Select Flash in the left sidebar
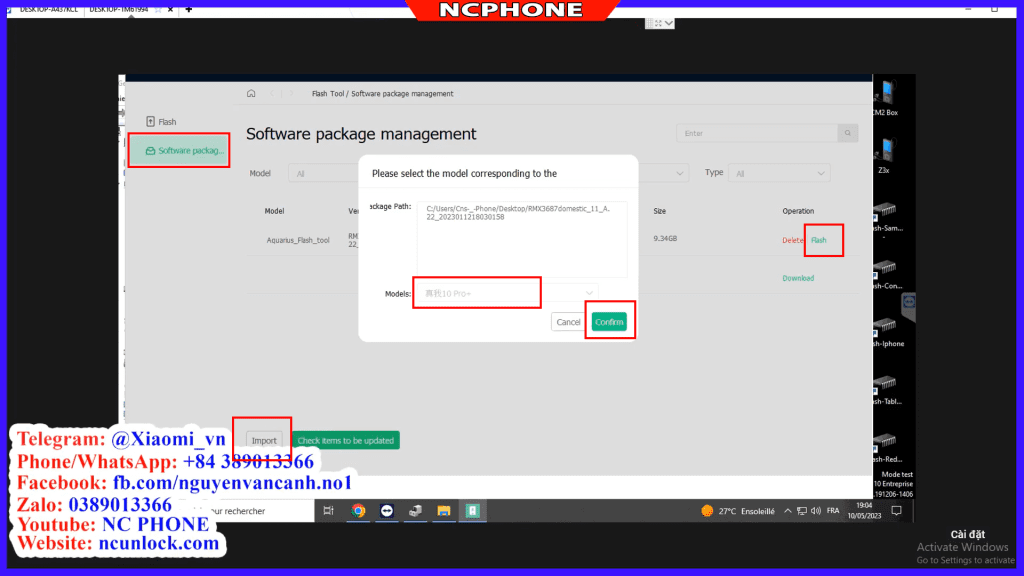Screen dimensions: 1024x576 (x=162, y=121)
